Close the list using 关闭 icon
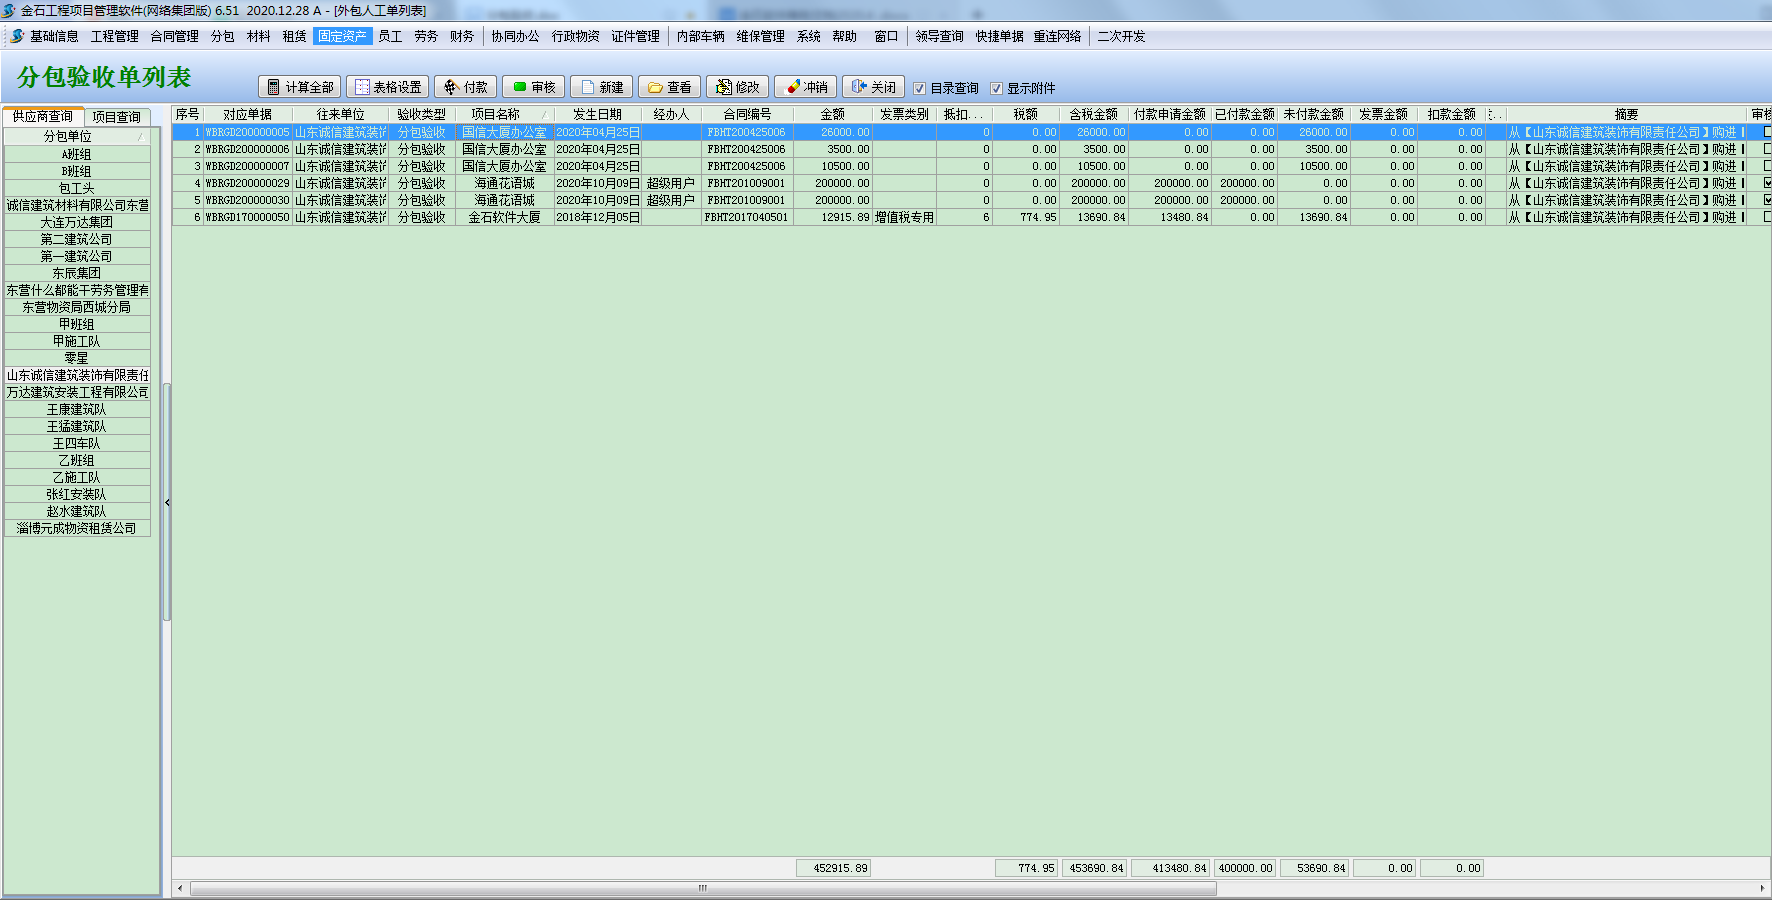The image size is (1772, 900). point(859,88)
